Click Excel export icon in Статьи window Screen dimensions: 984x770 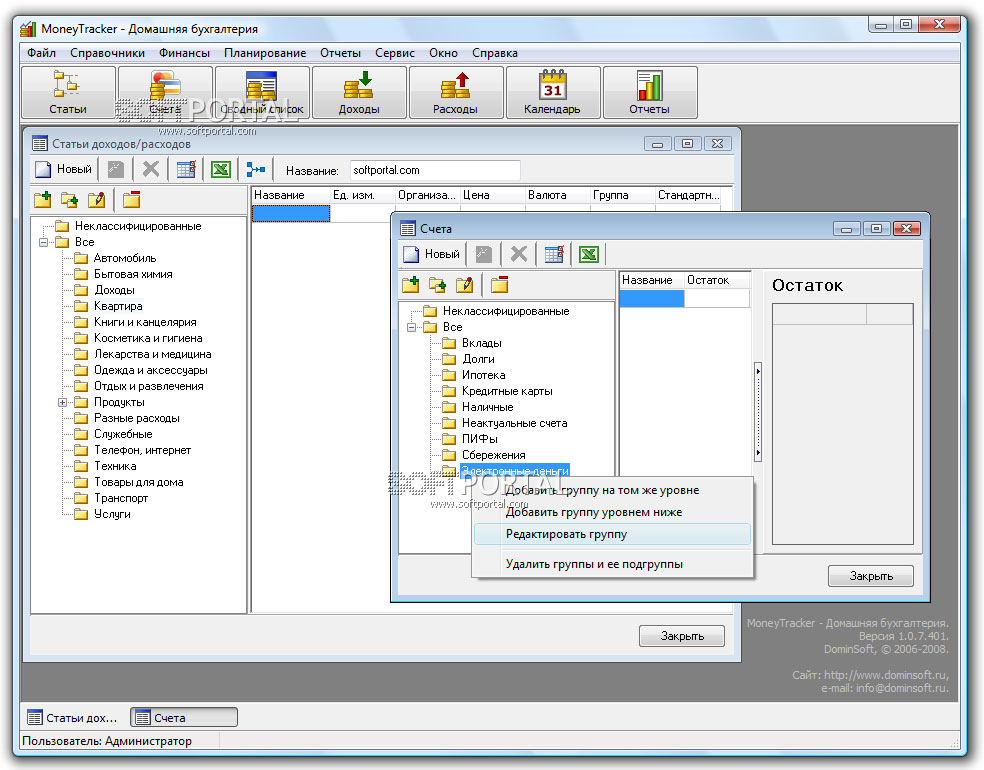[x=221, y=170]
